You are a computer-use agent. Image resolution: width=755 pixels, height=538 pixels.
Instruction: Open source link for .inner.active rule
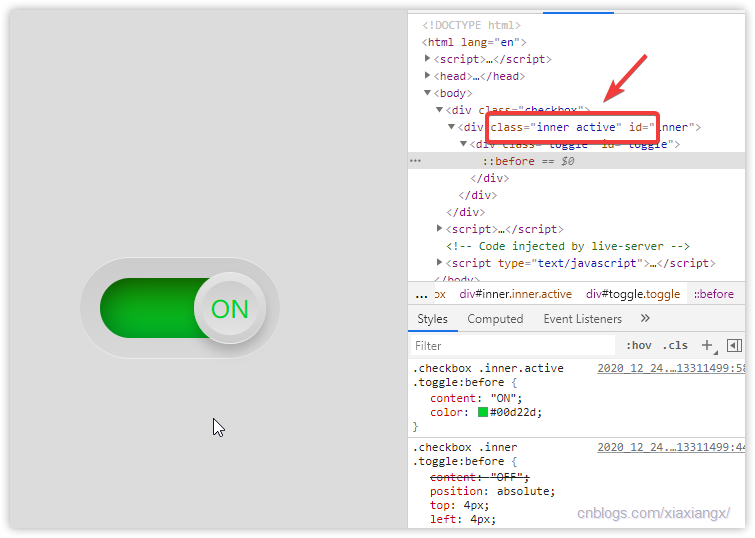click(x=671, y=368)
